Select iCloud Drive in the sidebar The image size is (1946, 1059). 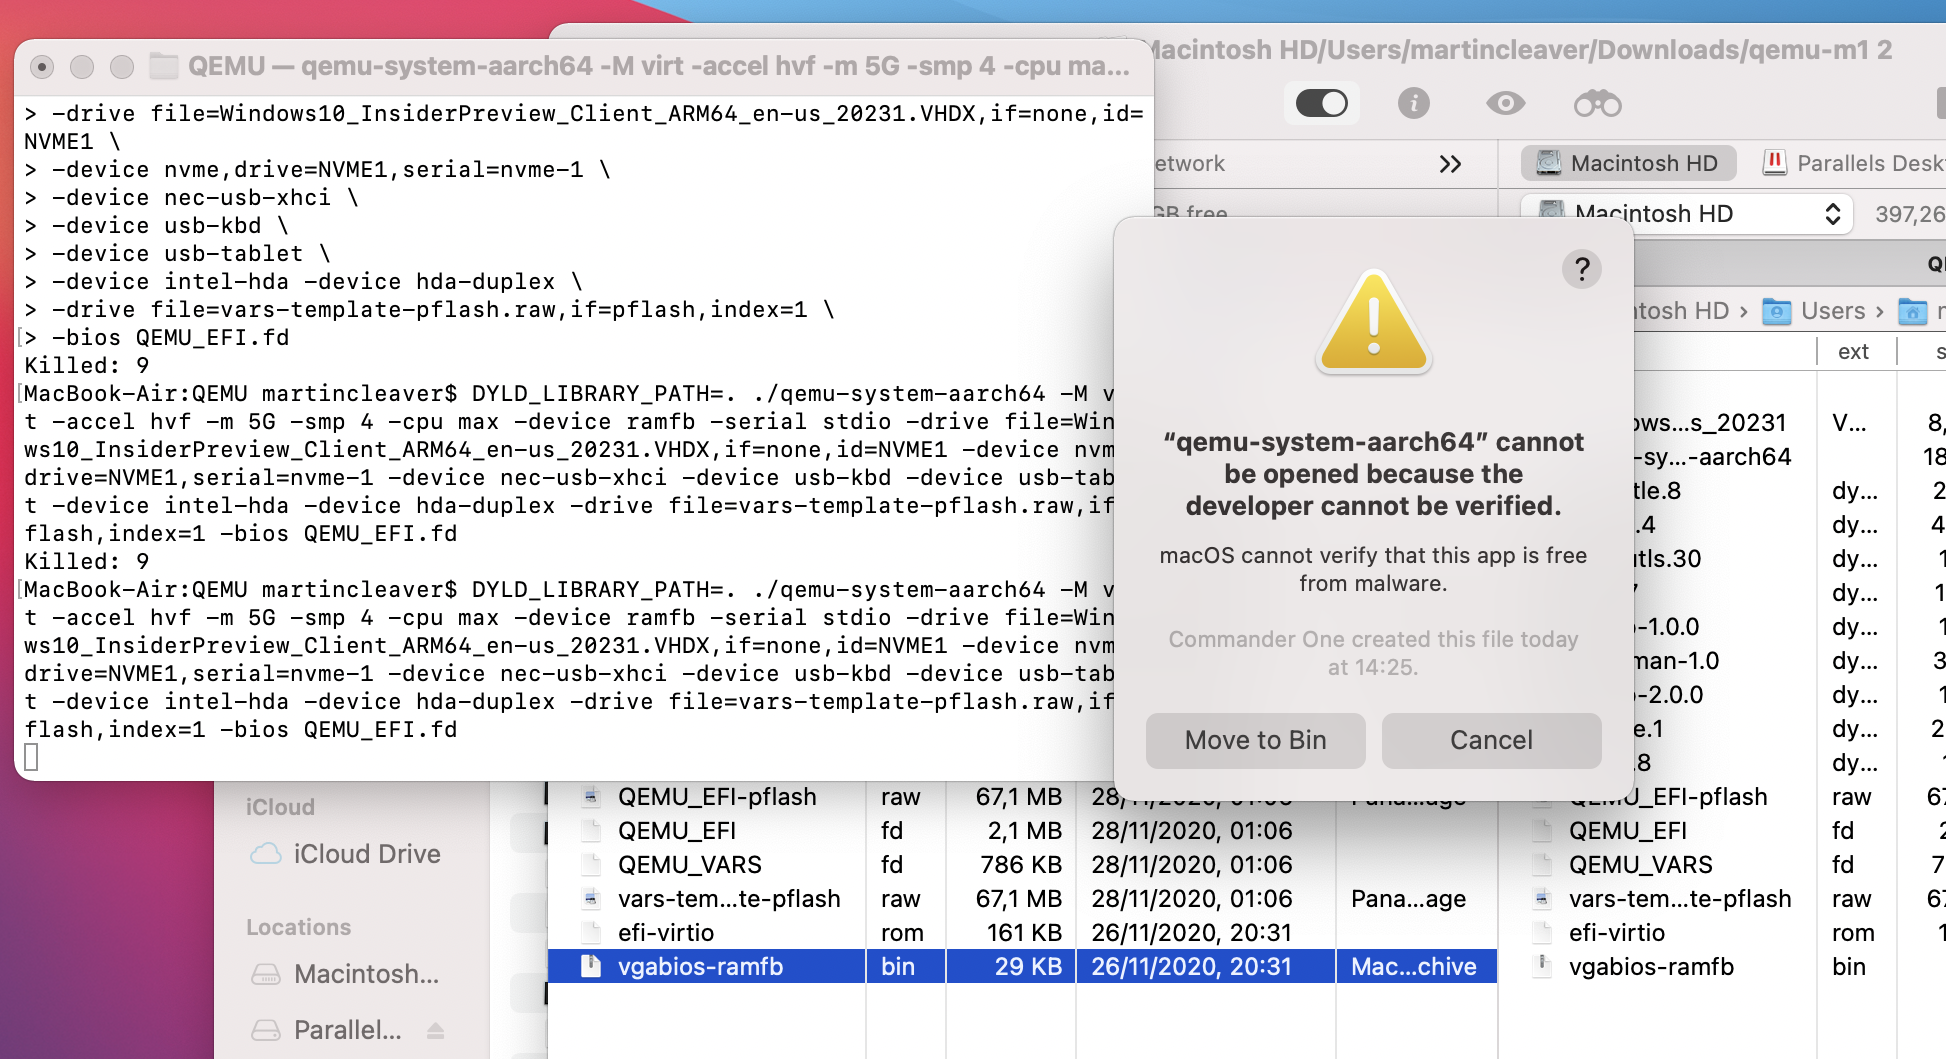345,854
